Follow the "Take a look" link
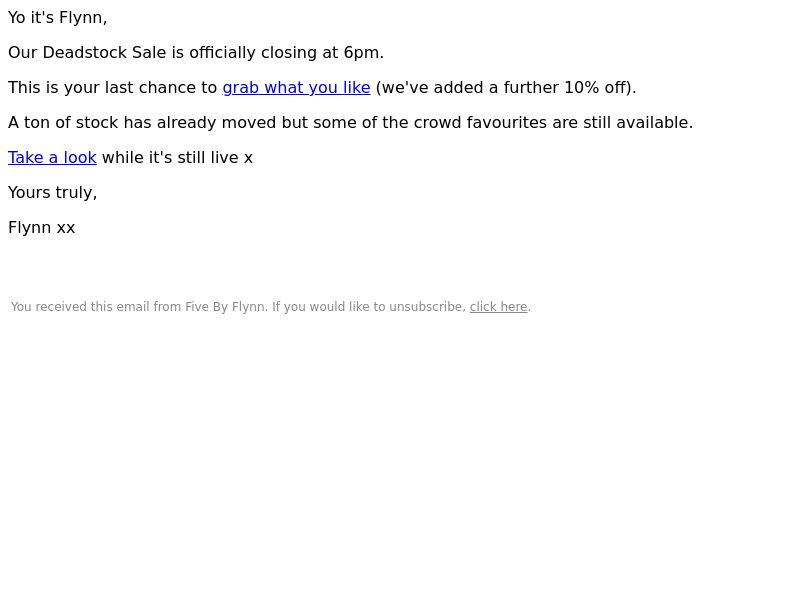Viewport: 800px width, 600px height. [52, 158]
